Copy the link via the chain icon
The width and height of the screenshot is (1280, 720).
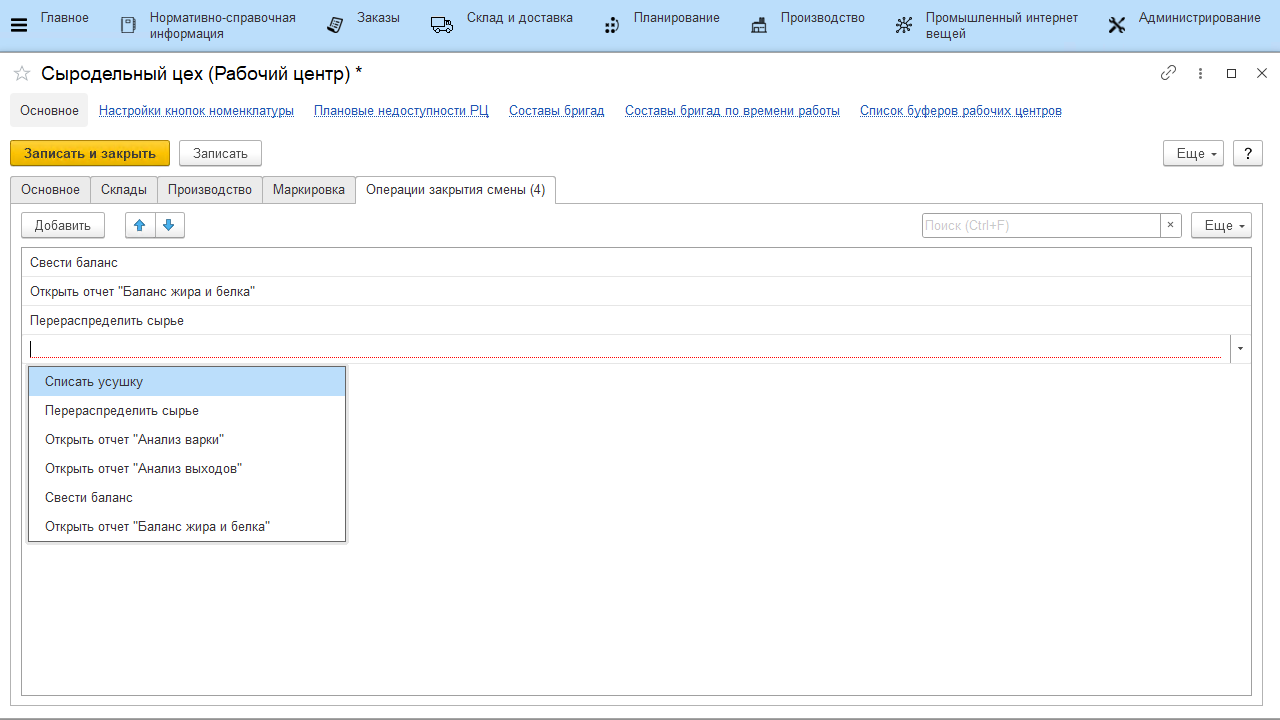point(1168,73)
